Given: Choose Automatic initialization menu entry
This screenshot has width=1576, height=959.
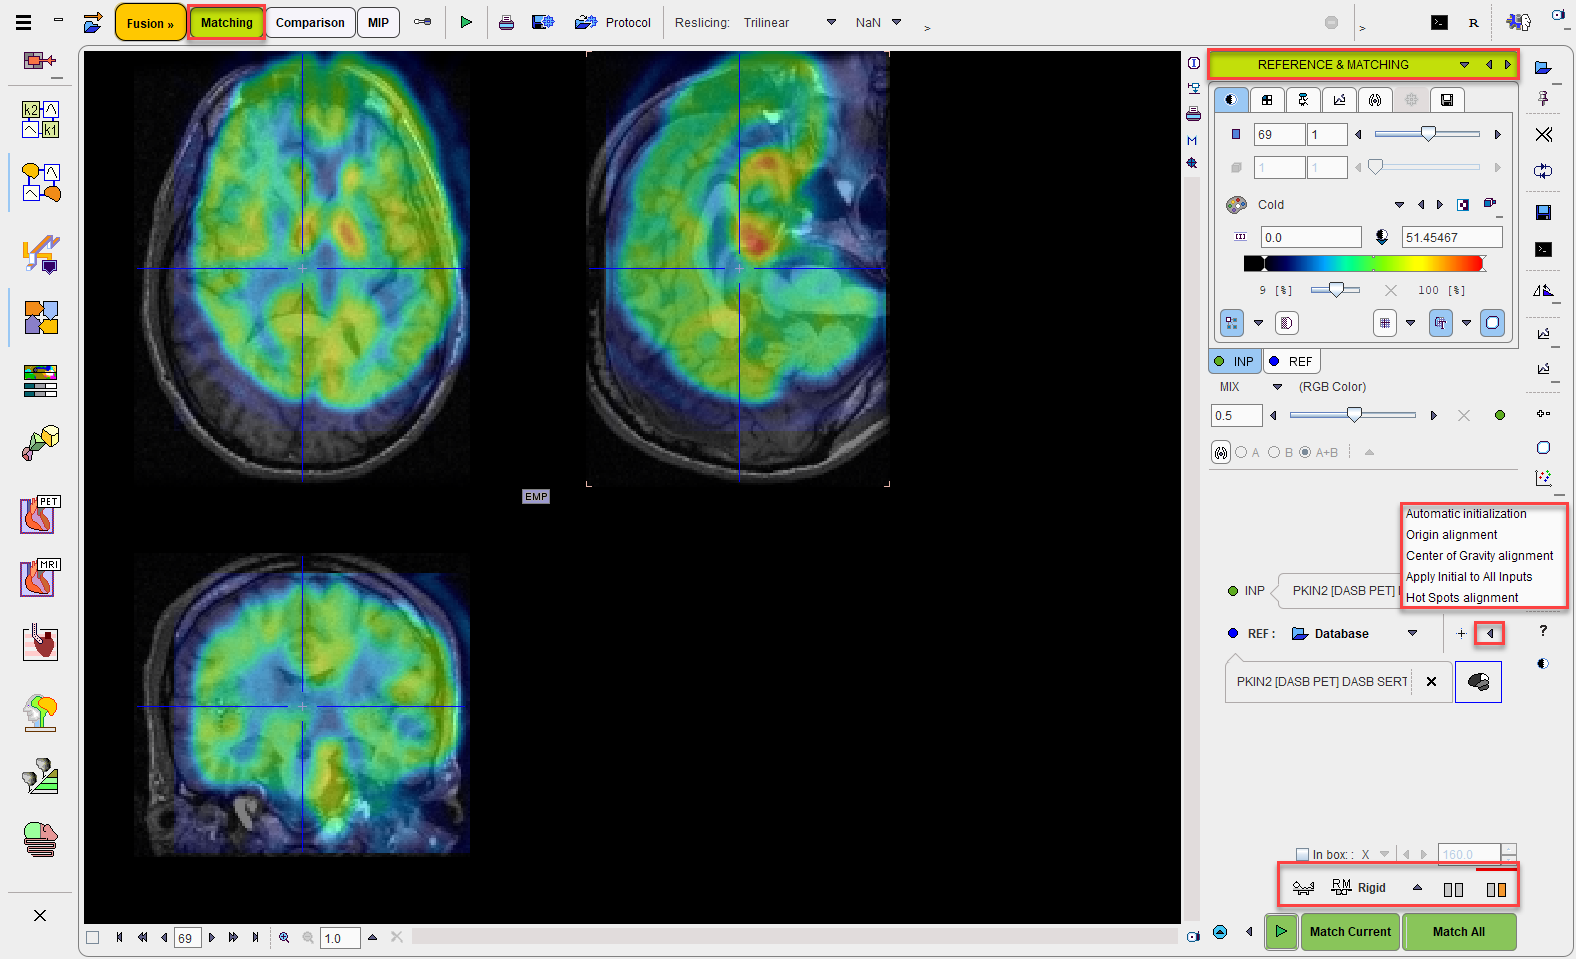Looking at the screenshot, I should tap(1466, 514).
